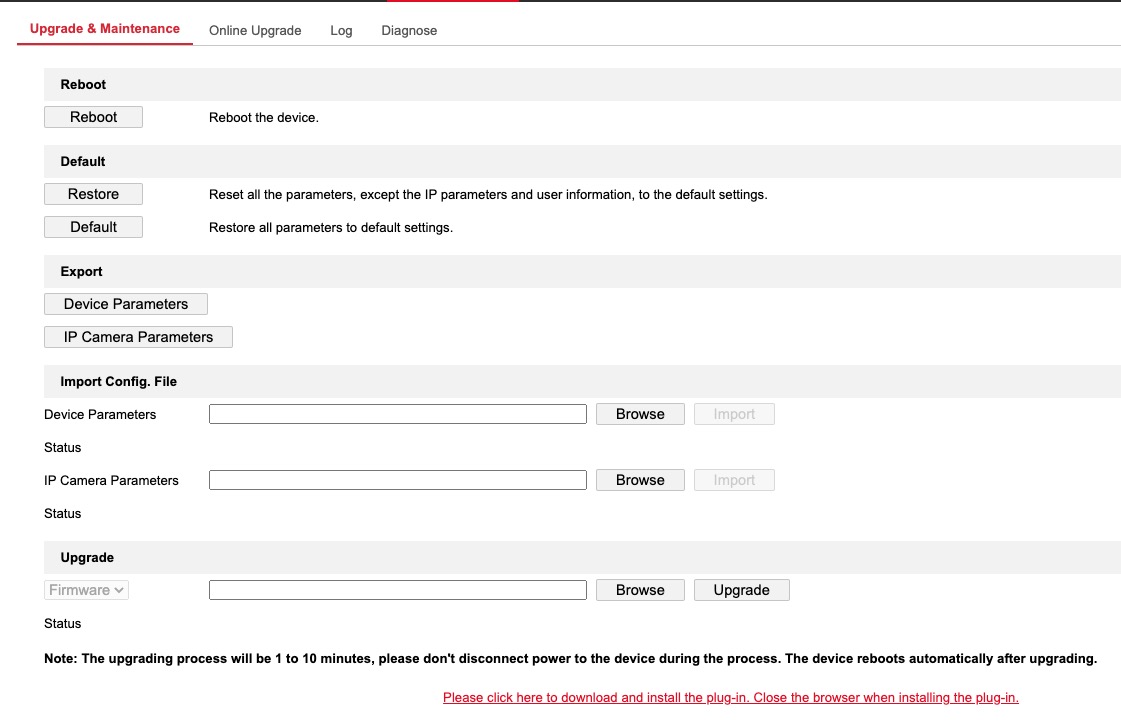Stay on the Upgrade & Maintenance tab
Viewport: 1121px width, 725px height.
click(x=104, y=28)
